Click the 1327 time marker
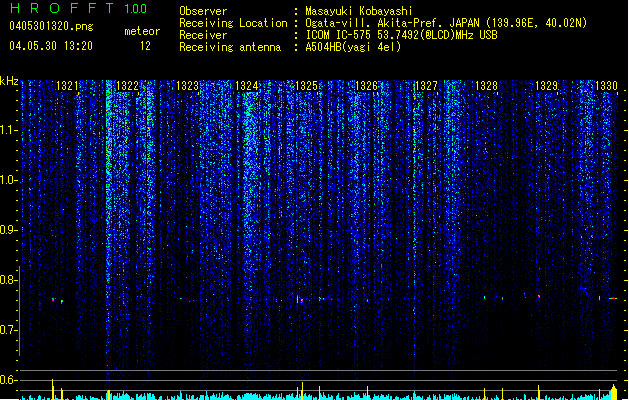Viewport: 629px width, 400px height. pos(426,86)
